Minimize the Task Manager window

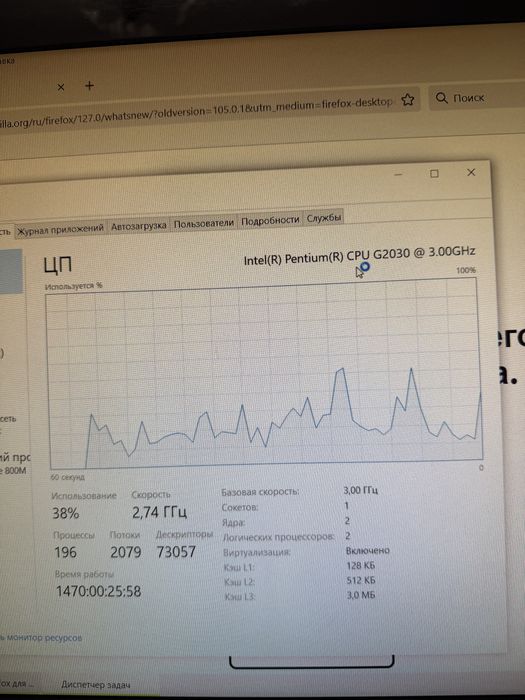(x=398, y=174)
